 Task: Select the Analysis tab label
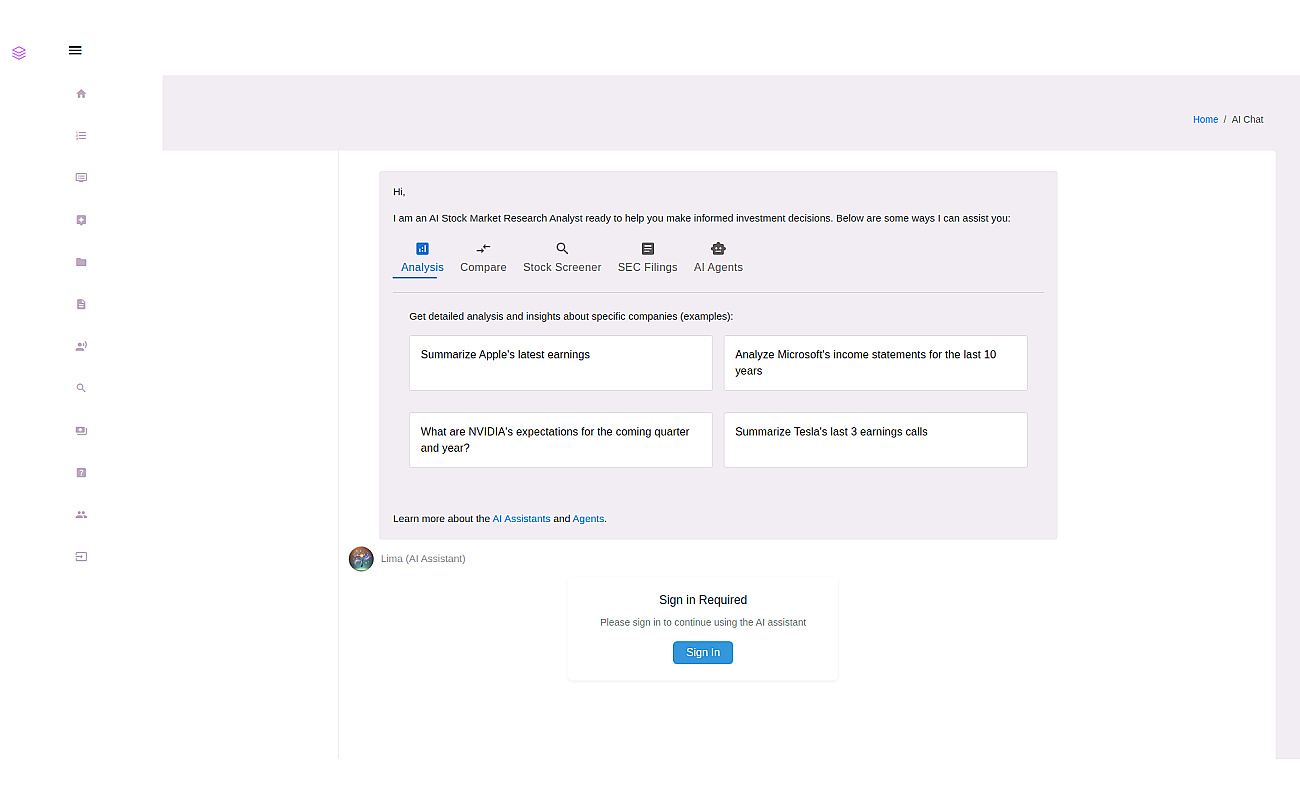(x=422, y=267)
